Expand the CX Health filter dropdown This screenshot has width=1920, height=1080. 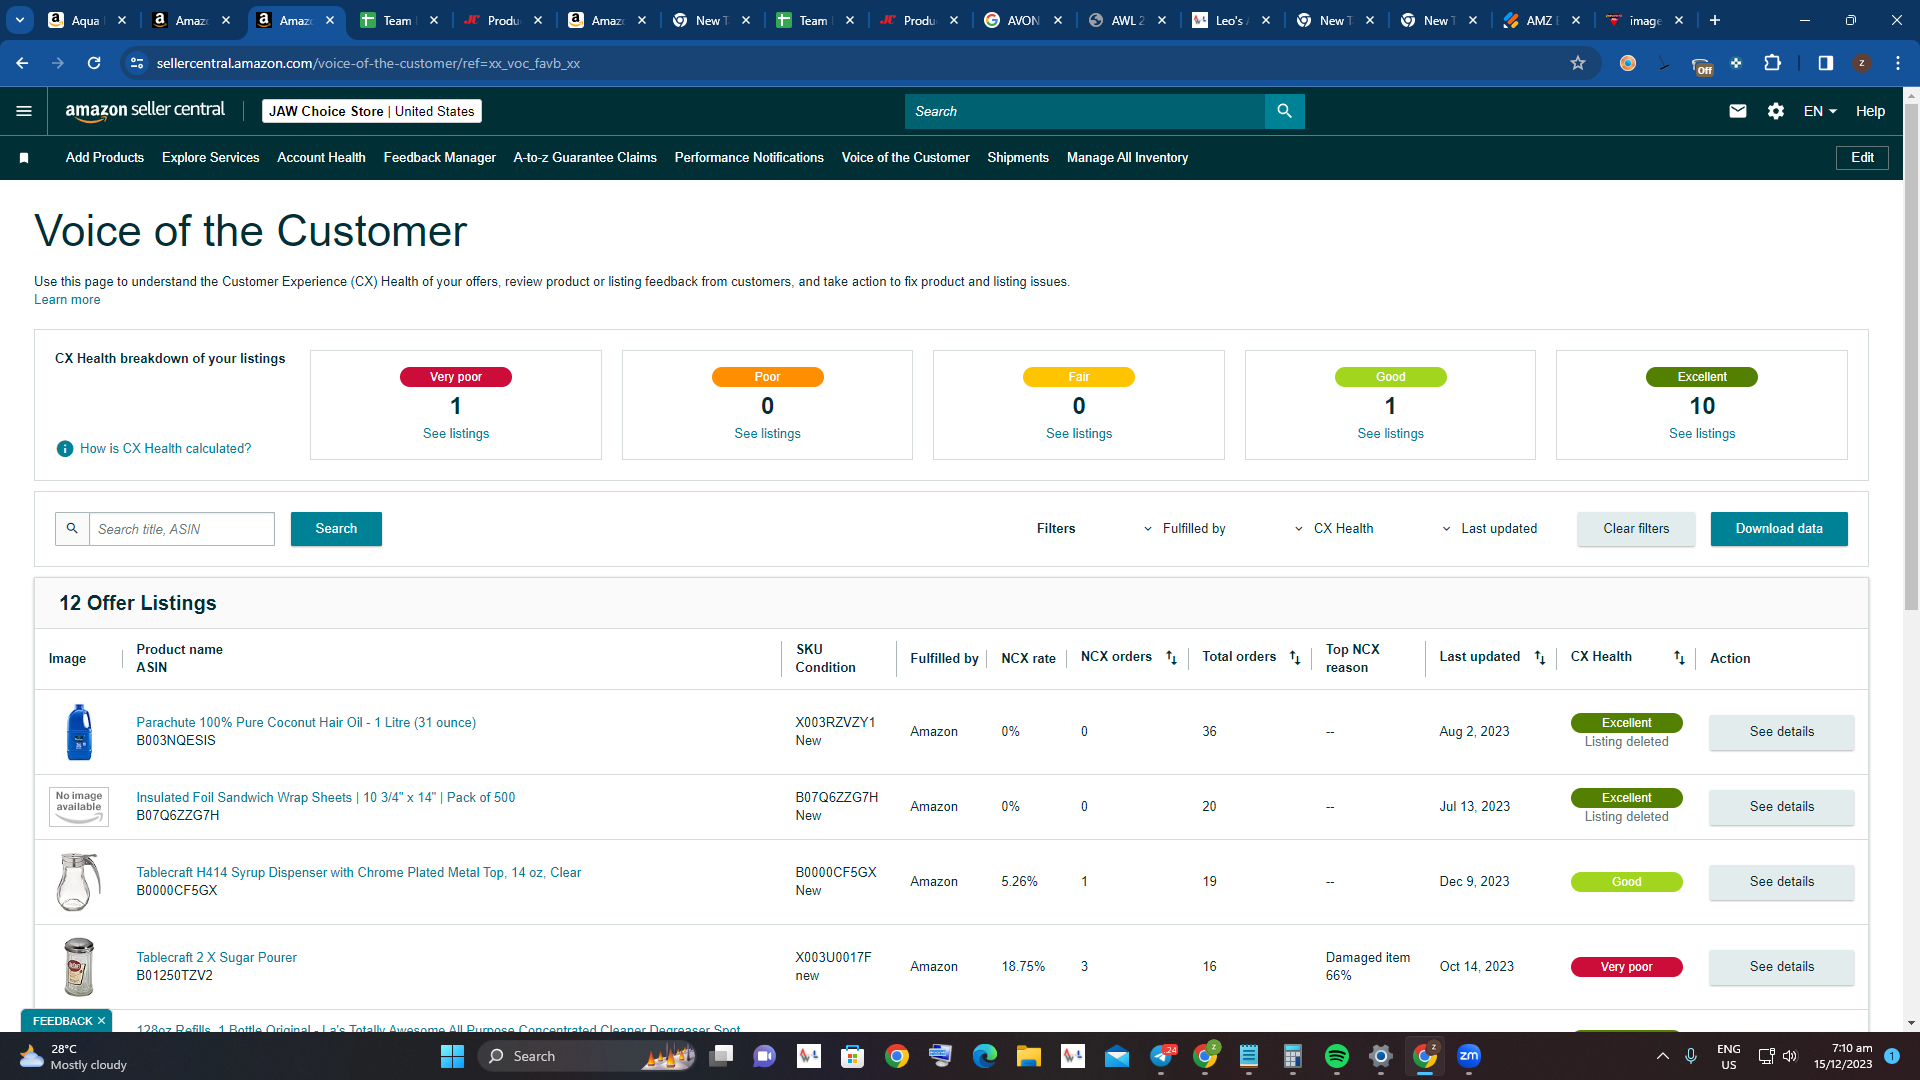[x=1334, y=529]
